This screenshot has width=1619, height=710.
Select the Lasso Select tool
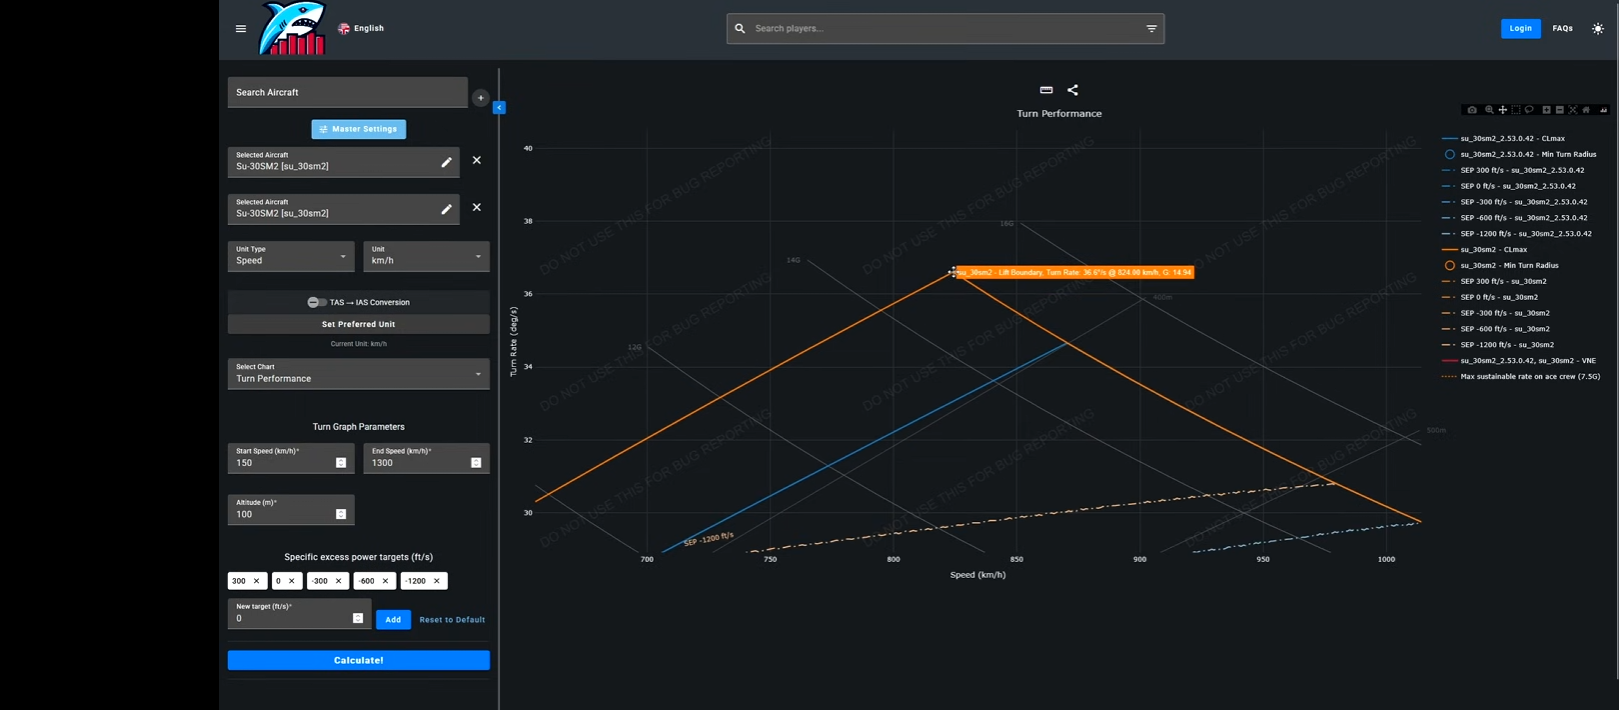click(1529, 110)
